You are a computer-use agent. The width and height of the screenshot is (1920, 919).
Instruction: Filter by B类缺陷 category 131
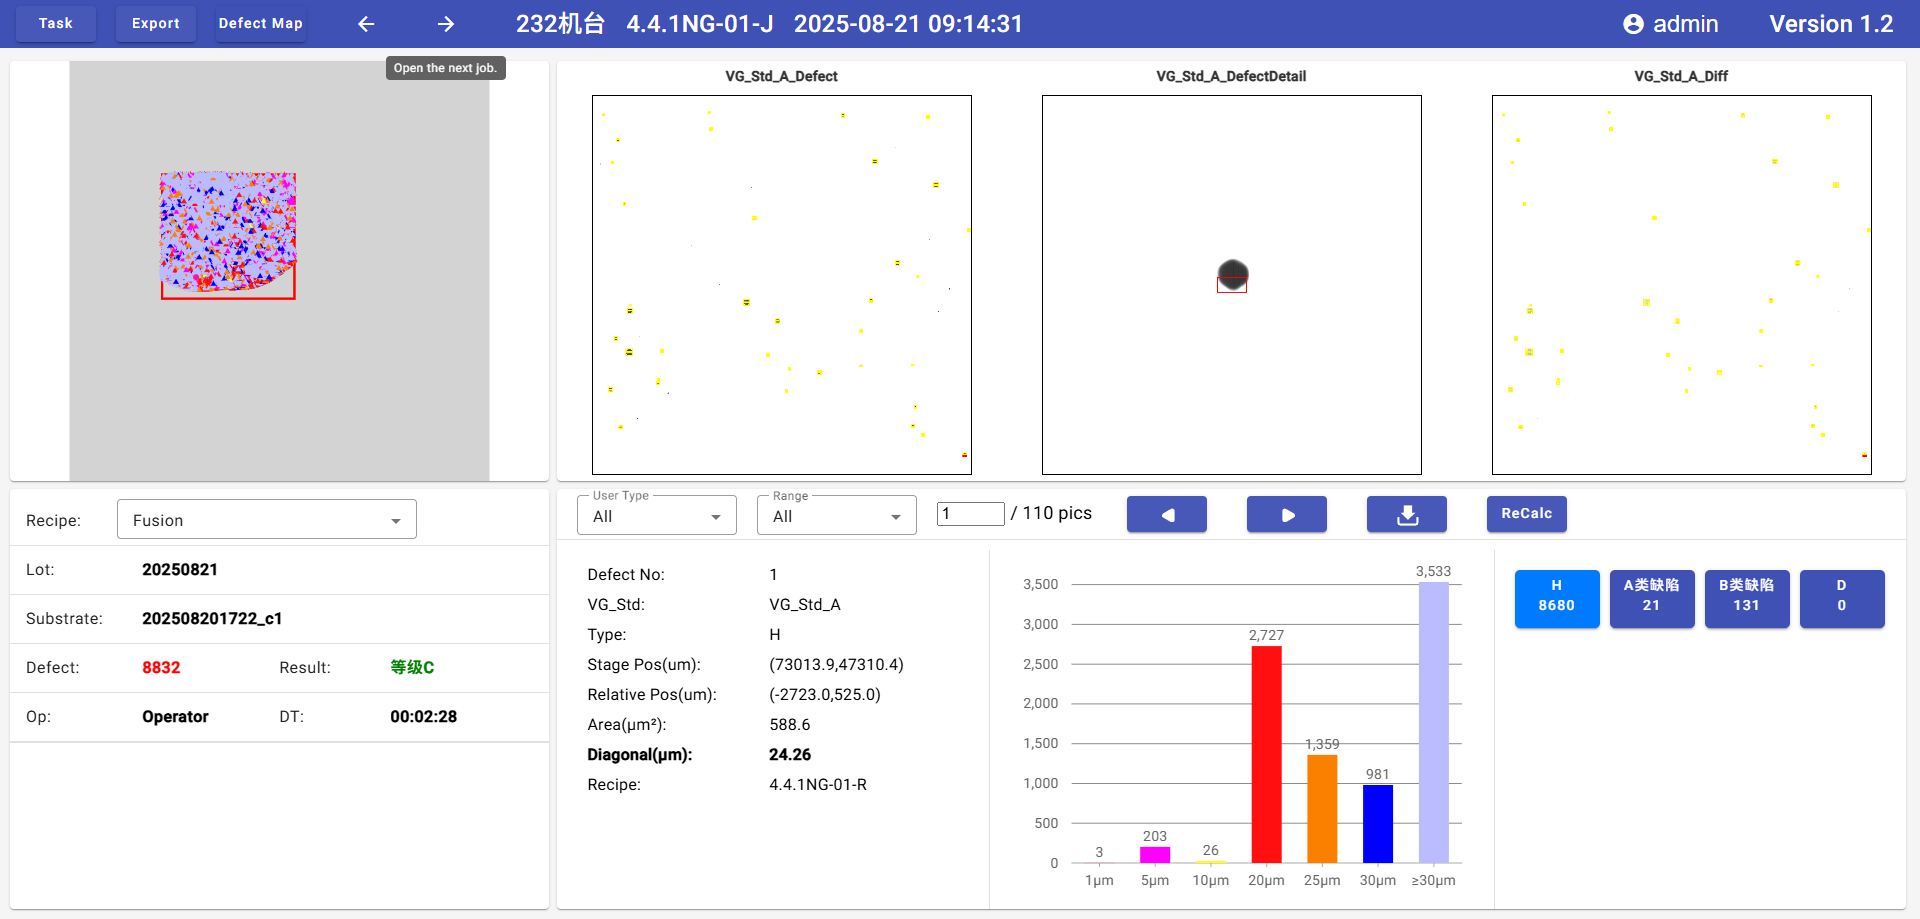pyautogui.click(x=1746, y=598)
